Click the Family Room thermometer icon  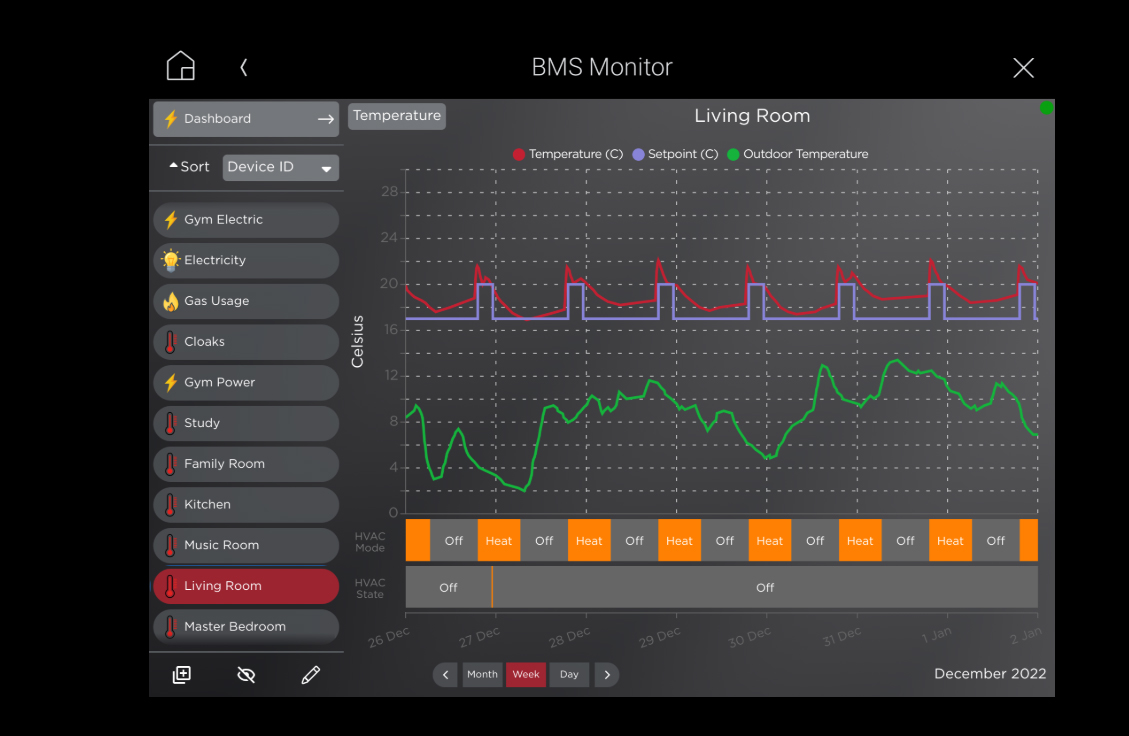point(171,464)
